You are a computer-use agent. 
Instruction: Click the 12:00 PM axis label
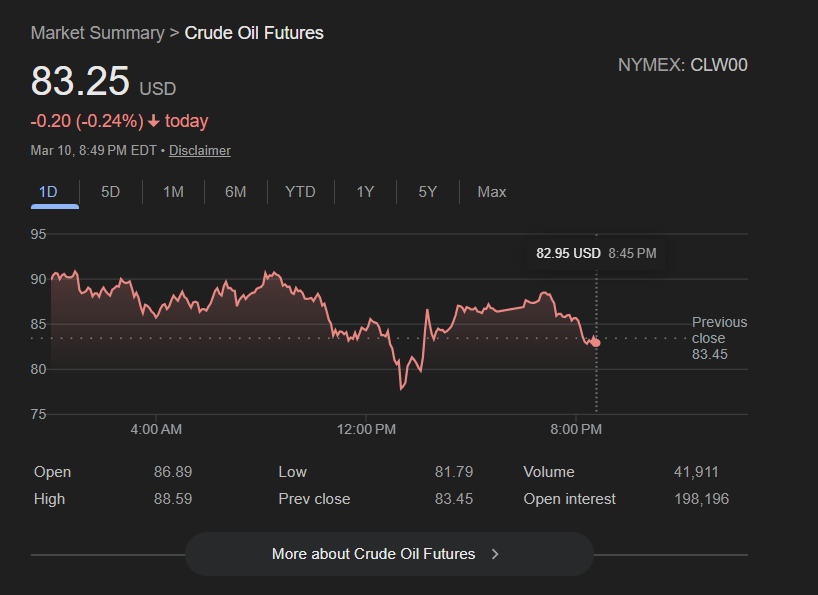[366, 429]
